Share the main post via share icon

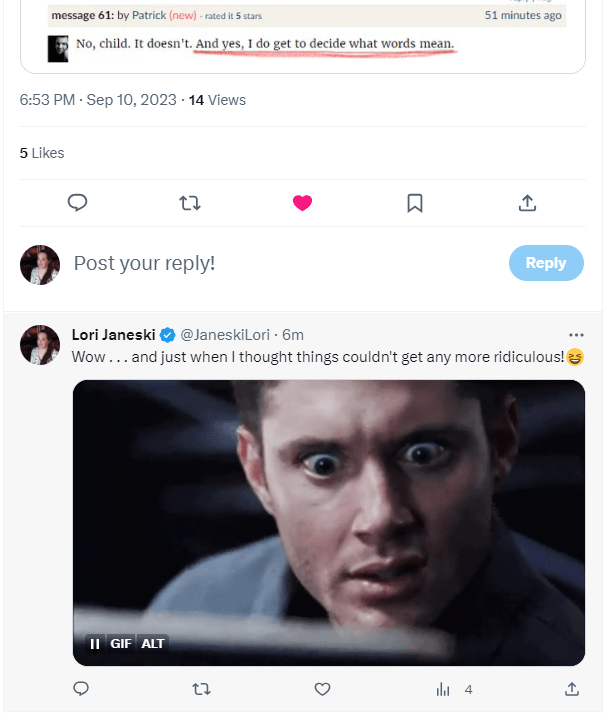(x=527, y=203)
